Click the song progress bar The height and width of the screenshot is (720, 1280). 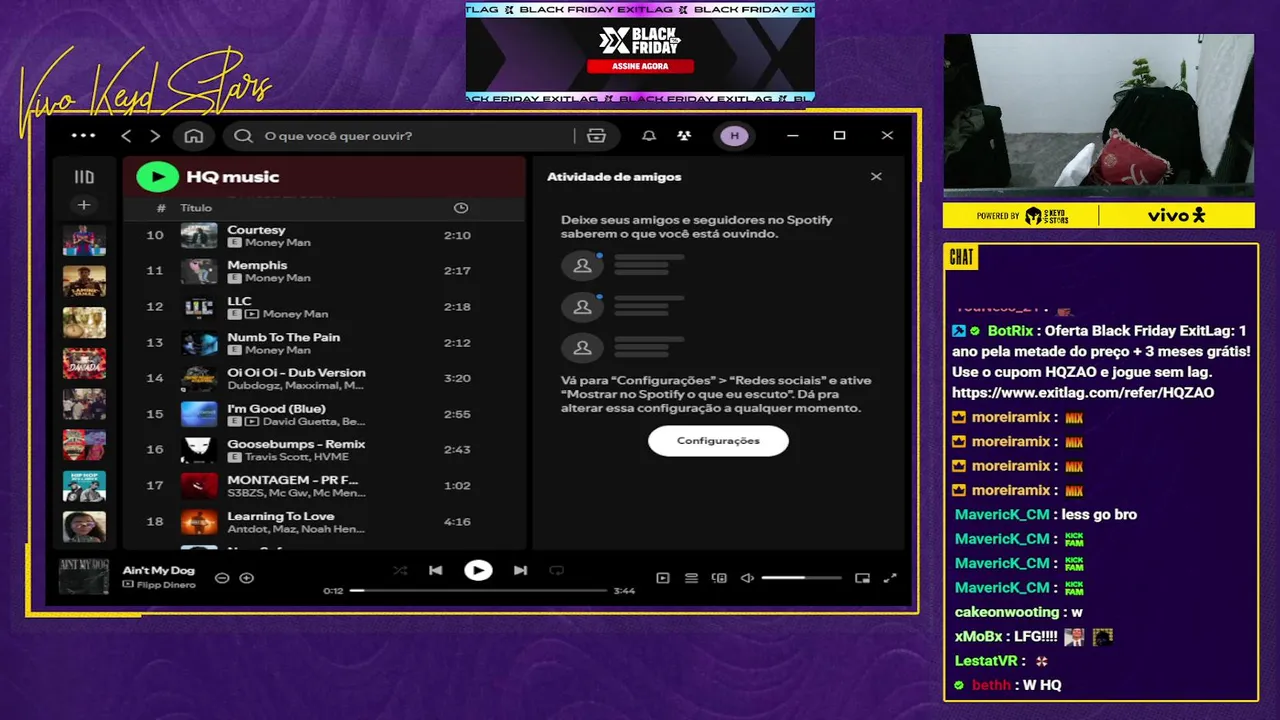click(478, 590)
